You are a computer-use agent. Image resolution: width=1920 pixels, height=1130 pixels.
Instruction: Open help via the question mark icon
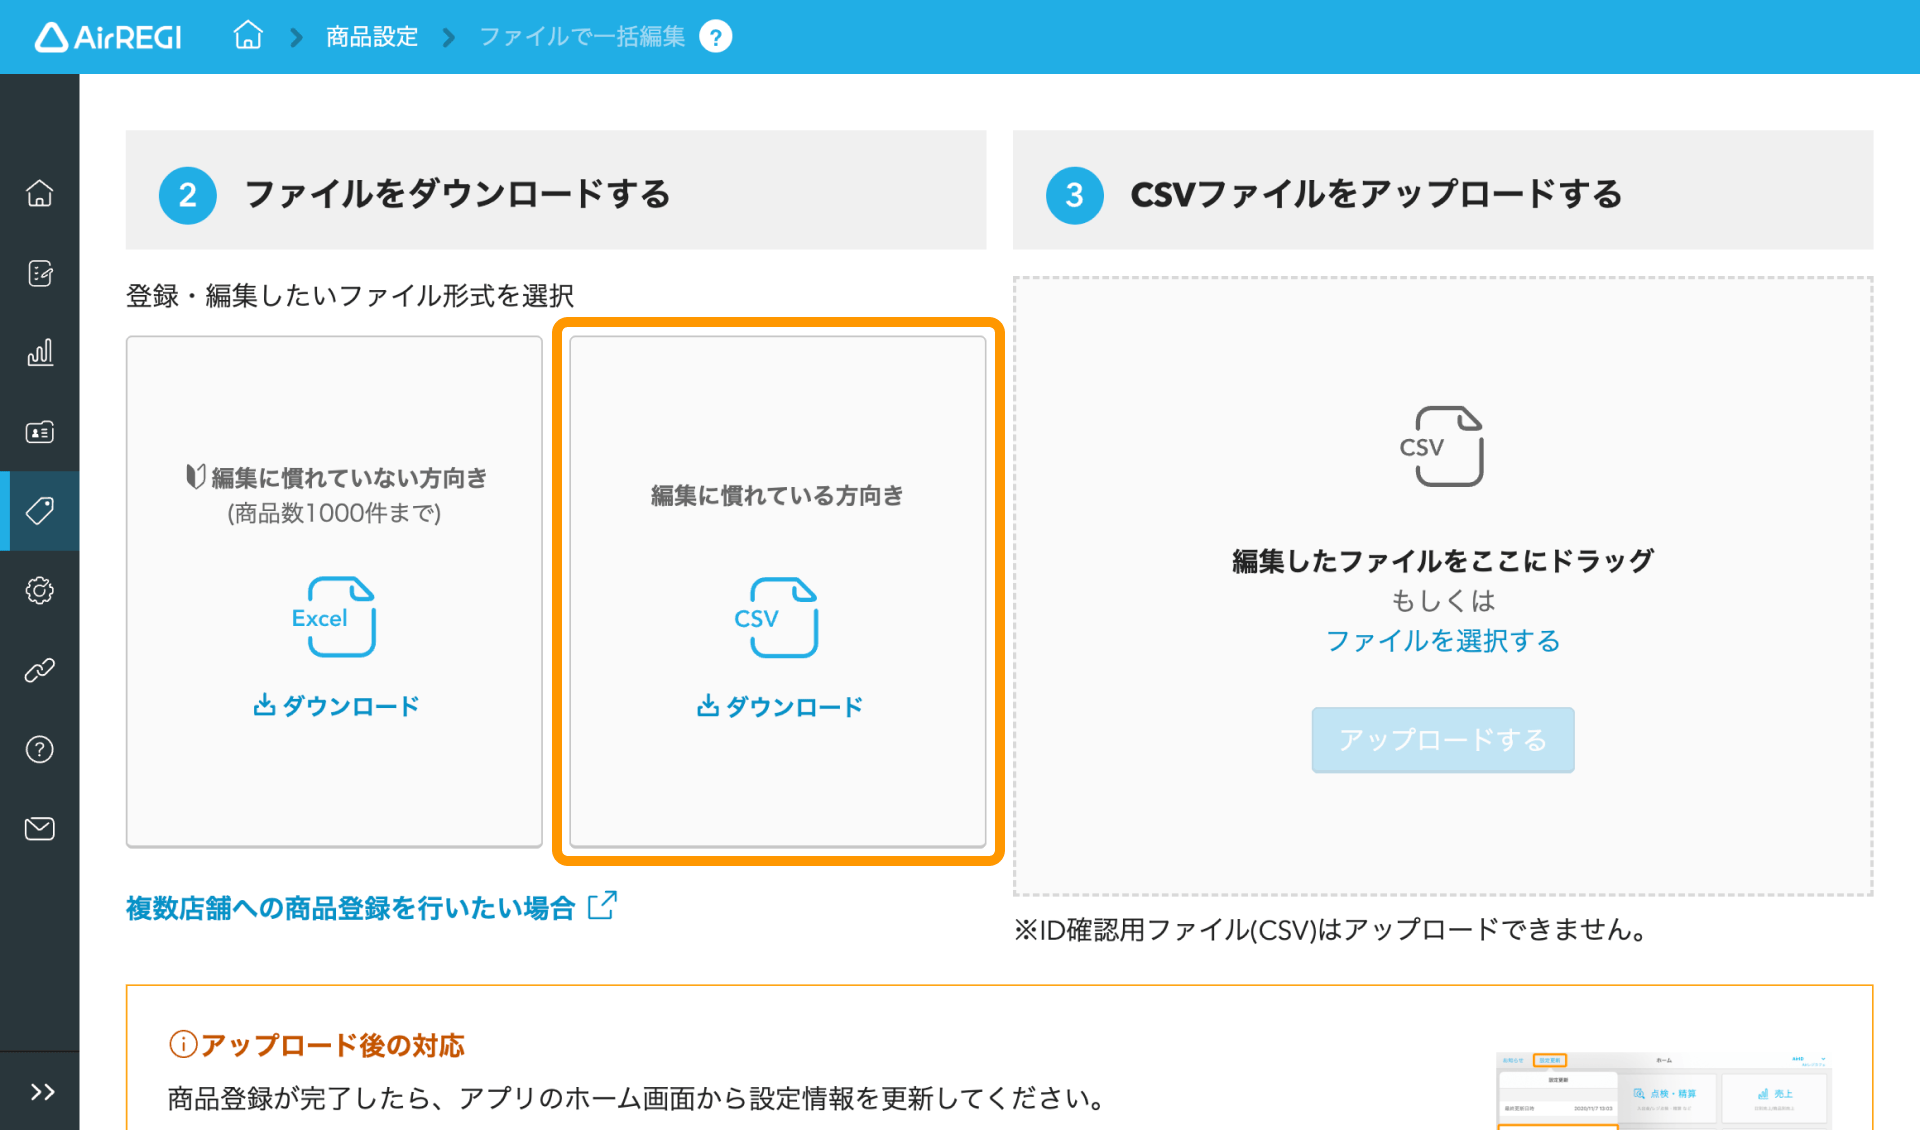(40, 749)
